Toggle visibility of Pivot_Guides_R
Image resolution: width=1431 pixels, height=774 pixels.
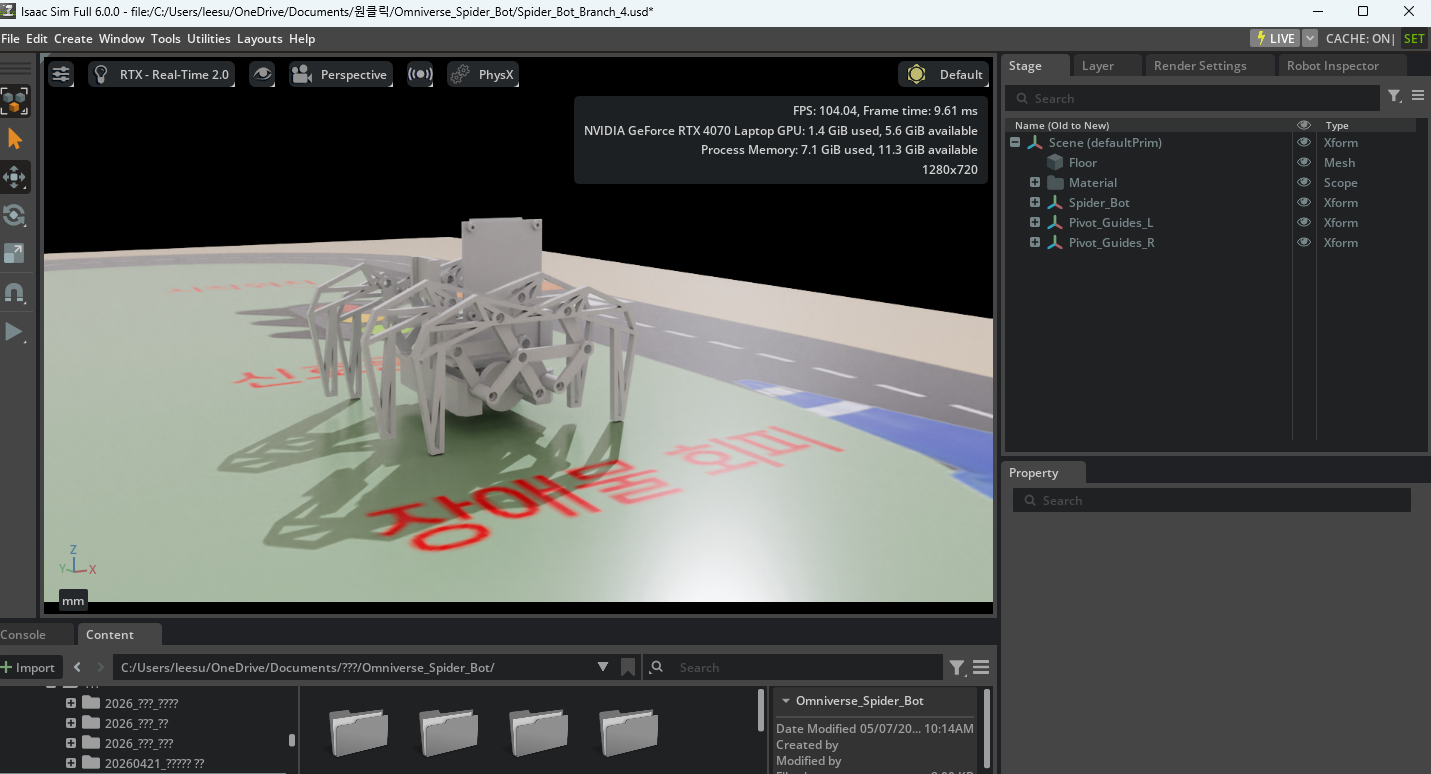click(1303, 242)
